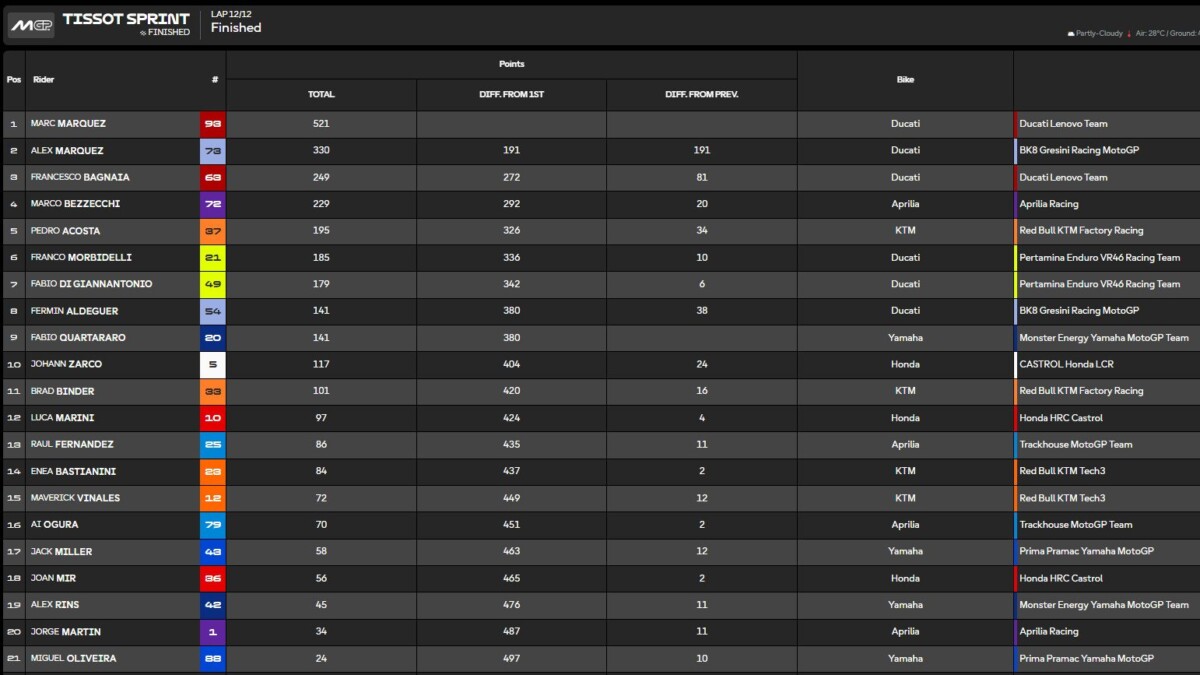Click the Pos column header
This screenshot has height=675, width=1200.
click(x=13, y=80)
